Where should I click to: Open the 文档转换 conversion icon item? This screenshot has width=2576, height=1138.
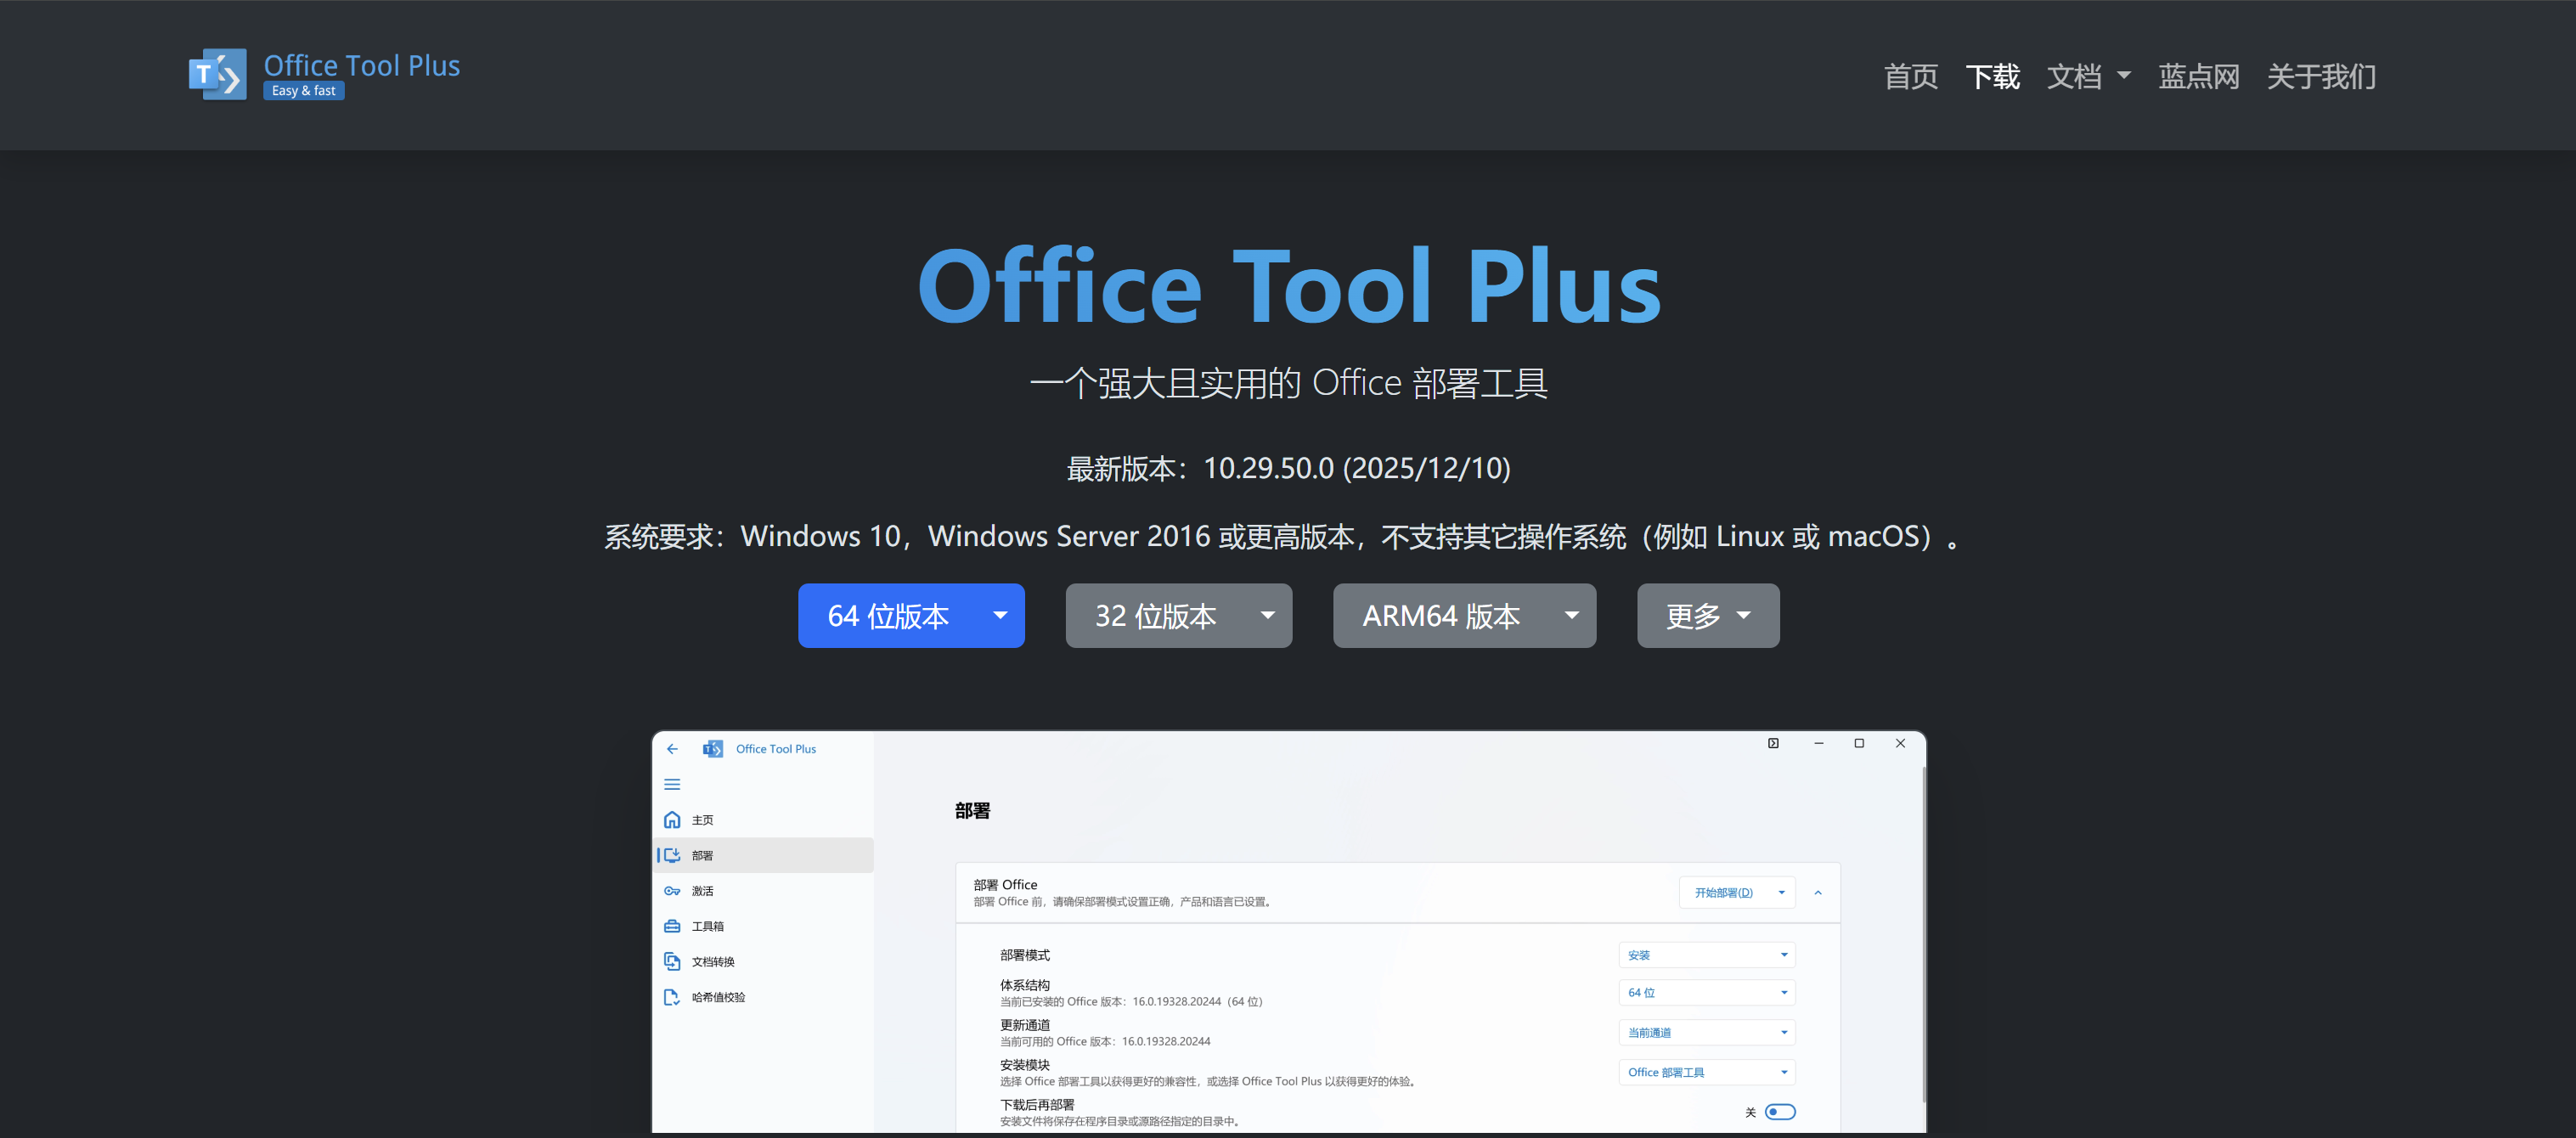tap(672, 961)
